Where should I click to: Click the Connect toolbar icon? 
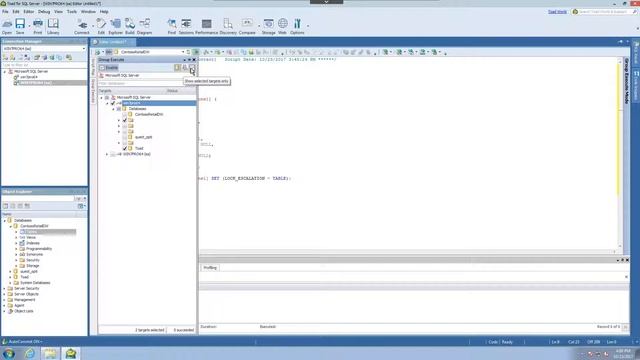point(82,26)
